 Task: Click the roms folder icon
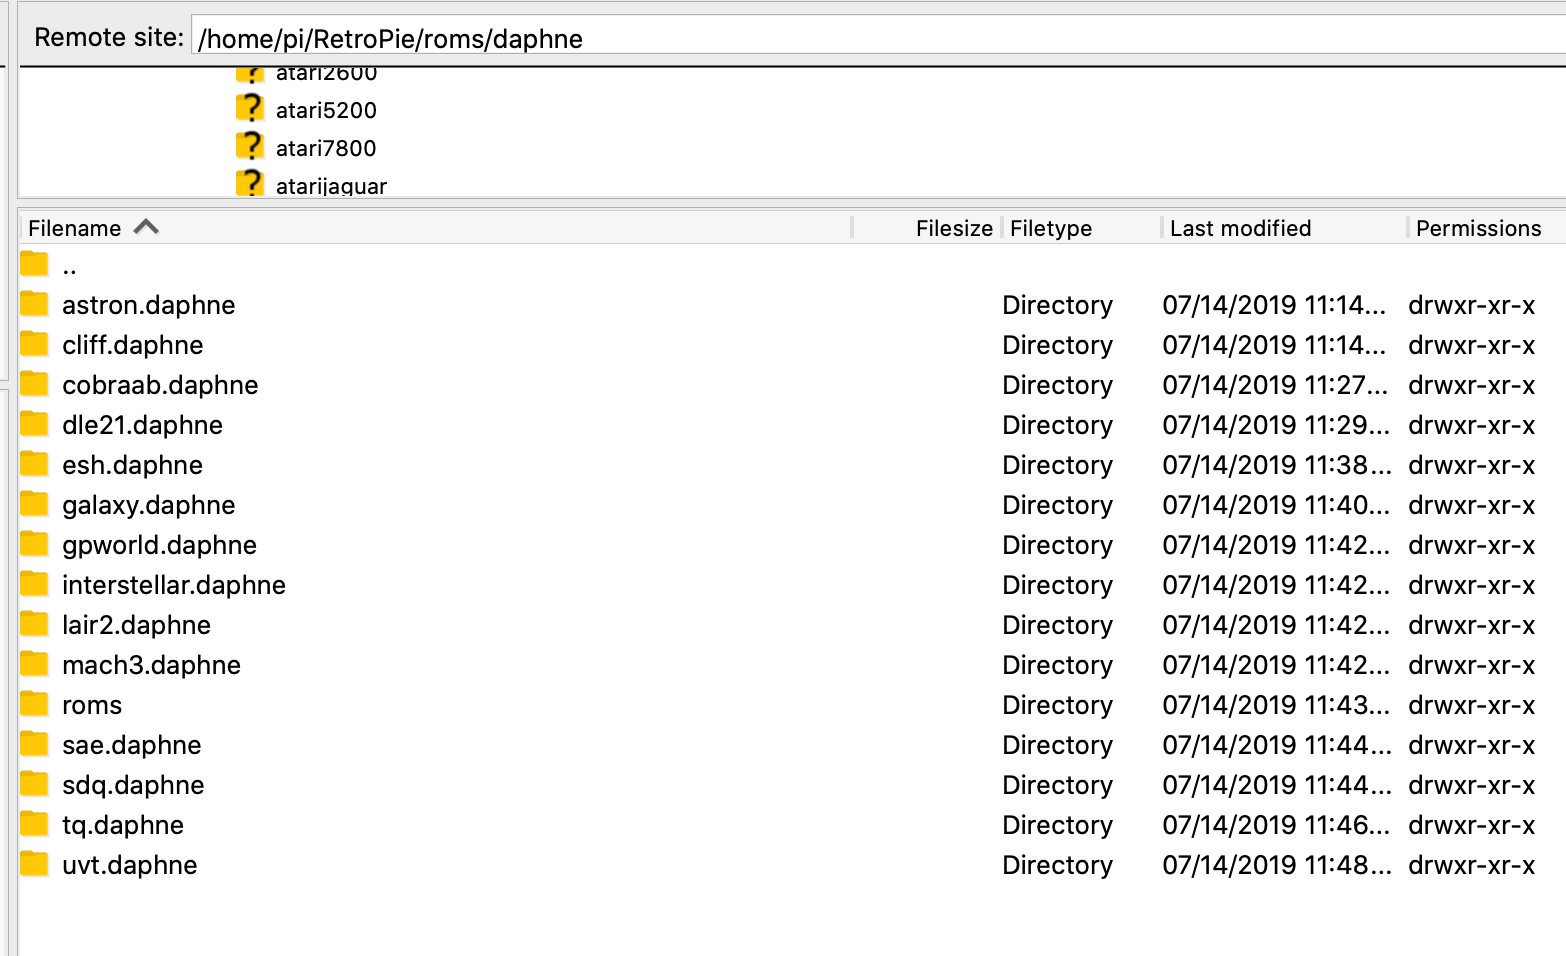[x=34, y=704]
